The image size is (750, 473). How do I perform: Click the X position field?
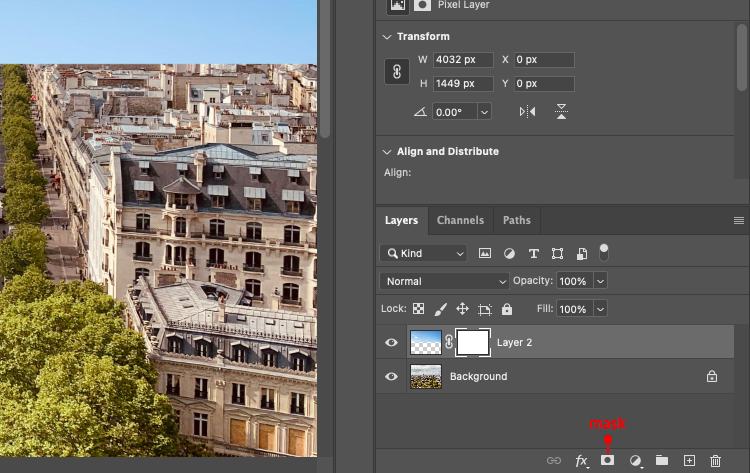click(544, 60)
